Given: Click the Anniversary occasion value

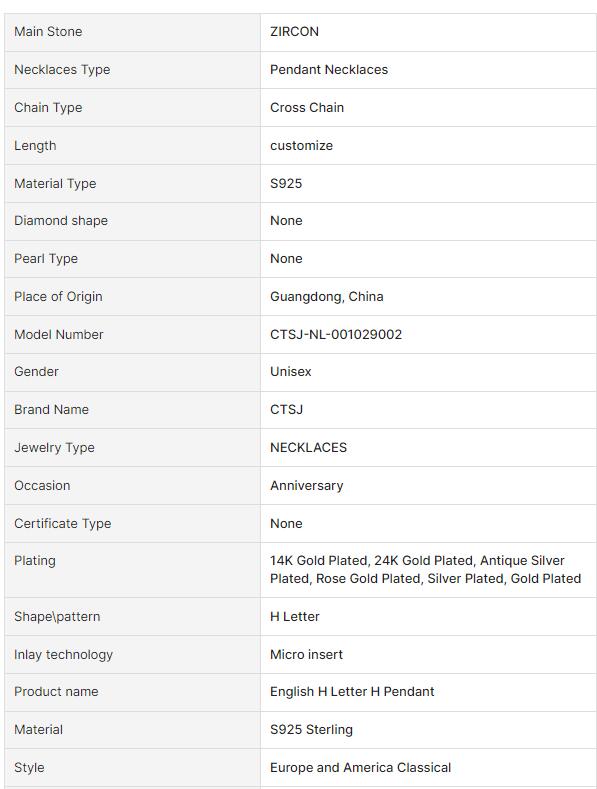Looking at the screenshot, I should 307,486.
